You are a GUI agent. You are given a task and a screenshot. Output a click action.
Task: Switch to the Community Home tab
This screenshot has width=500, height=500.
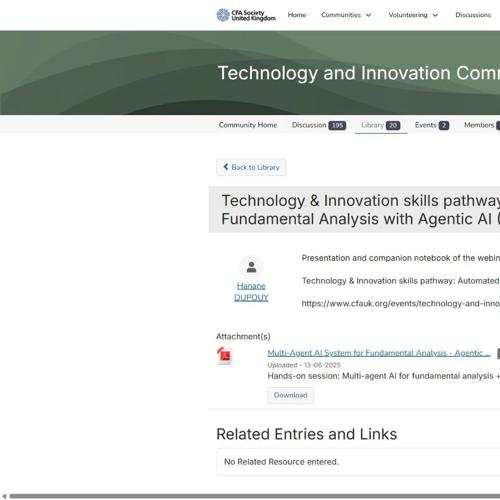tap(248, 125)
